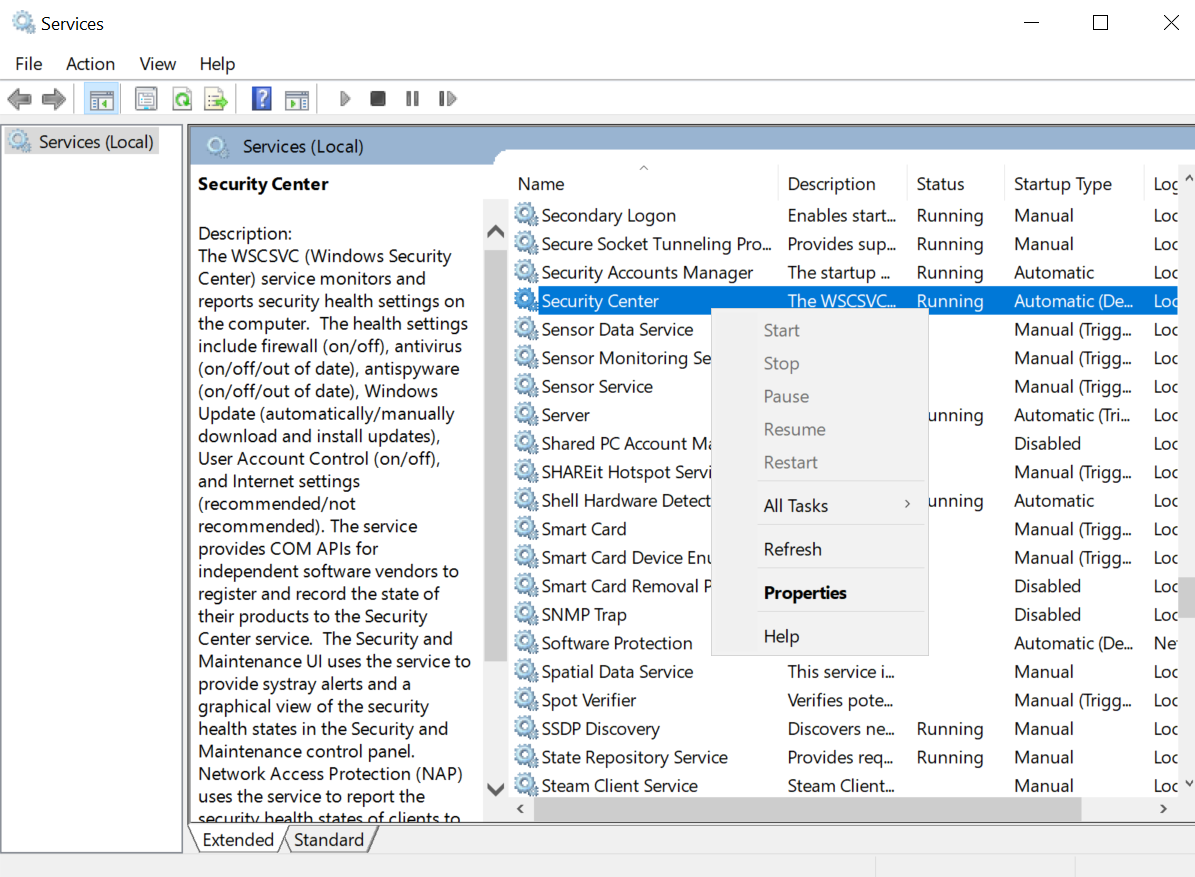Choose Stop in the context menu
This screenshot has height=877, width=1195.
tap(820, 363)
